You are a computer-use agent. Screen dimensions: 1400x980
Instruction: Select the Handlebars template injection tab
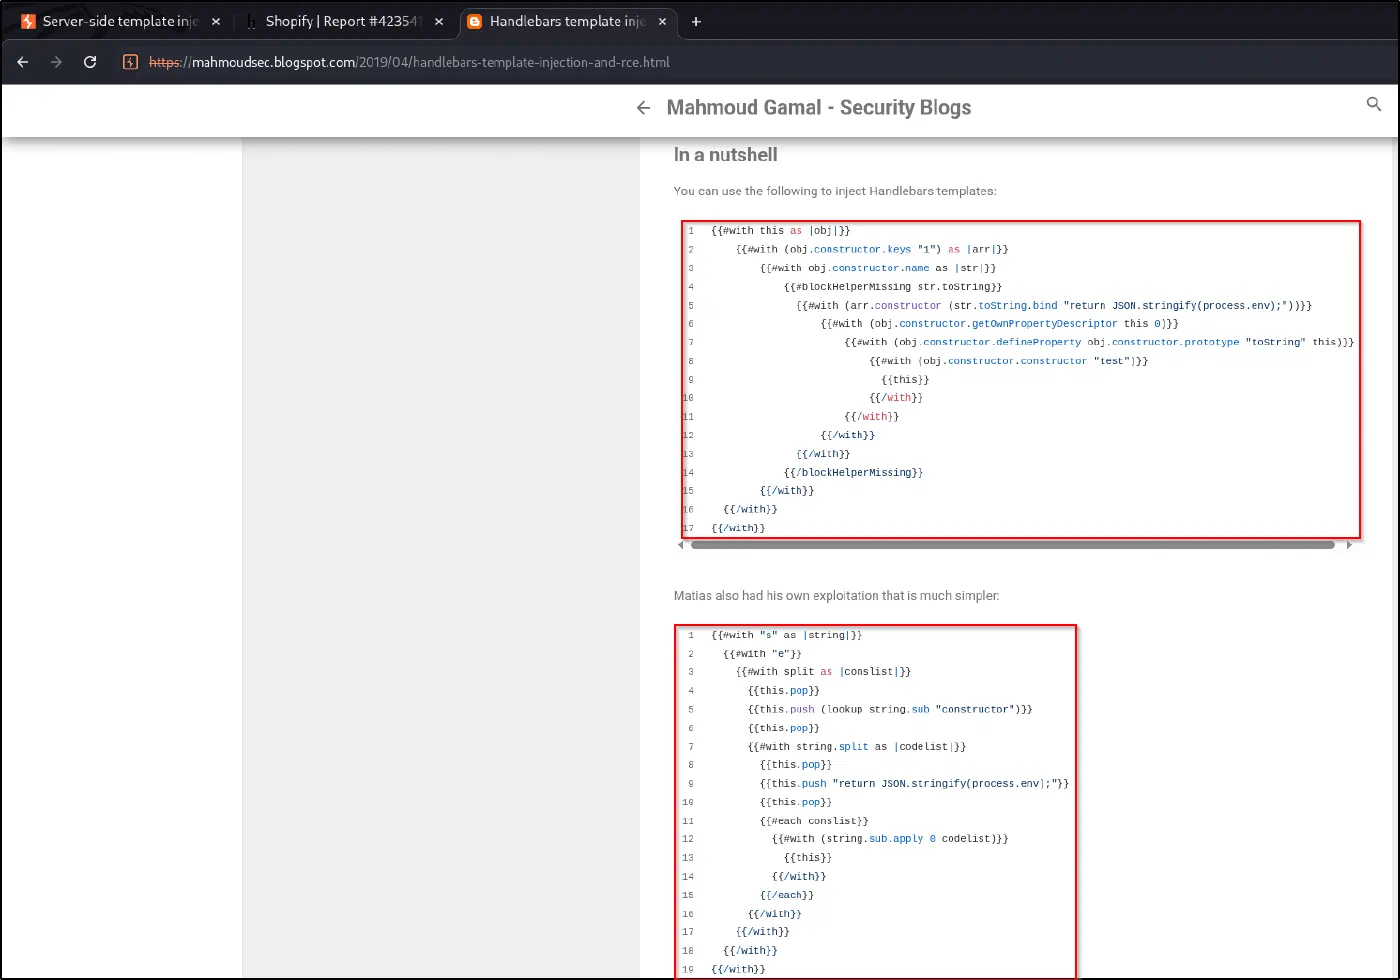(567, 21)
